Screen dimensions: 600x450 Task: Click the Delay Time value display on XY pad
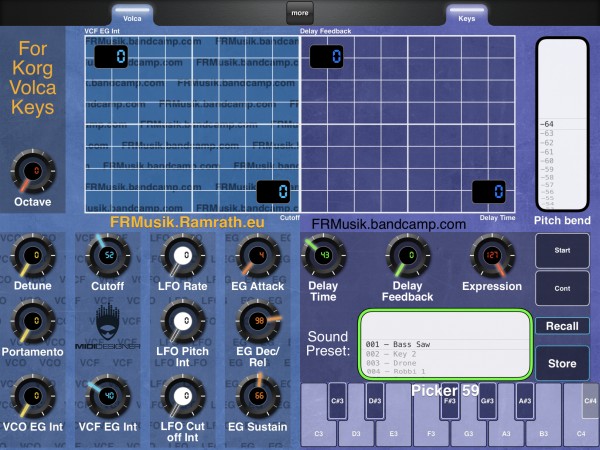coord(489,192)
